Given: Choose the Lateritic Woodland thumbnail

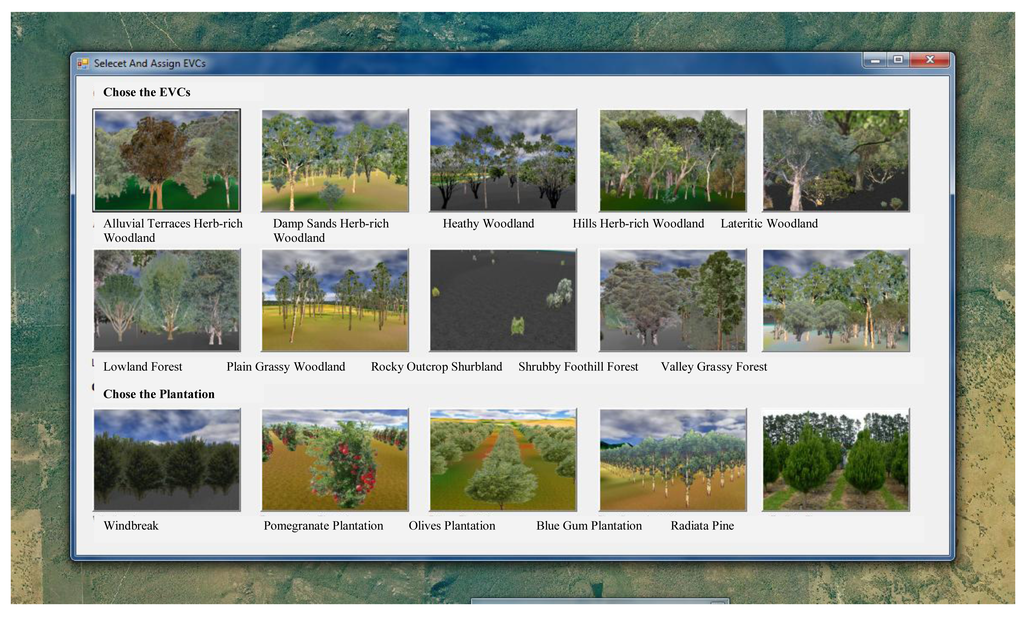Looking at the screenshot, I should tap(836, 161).
